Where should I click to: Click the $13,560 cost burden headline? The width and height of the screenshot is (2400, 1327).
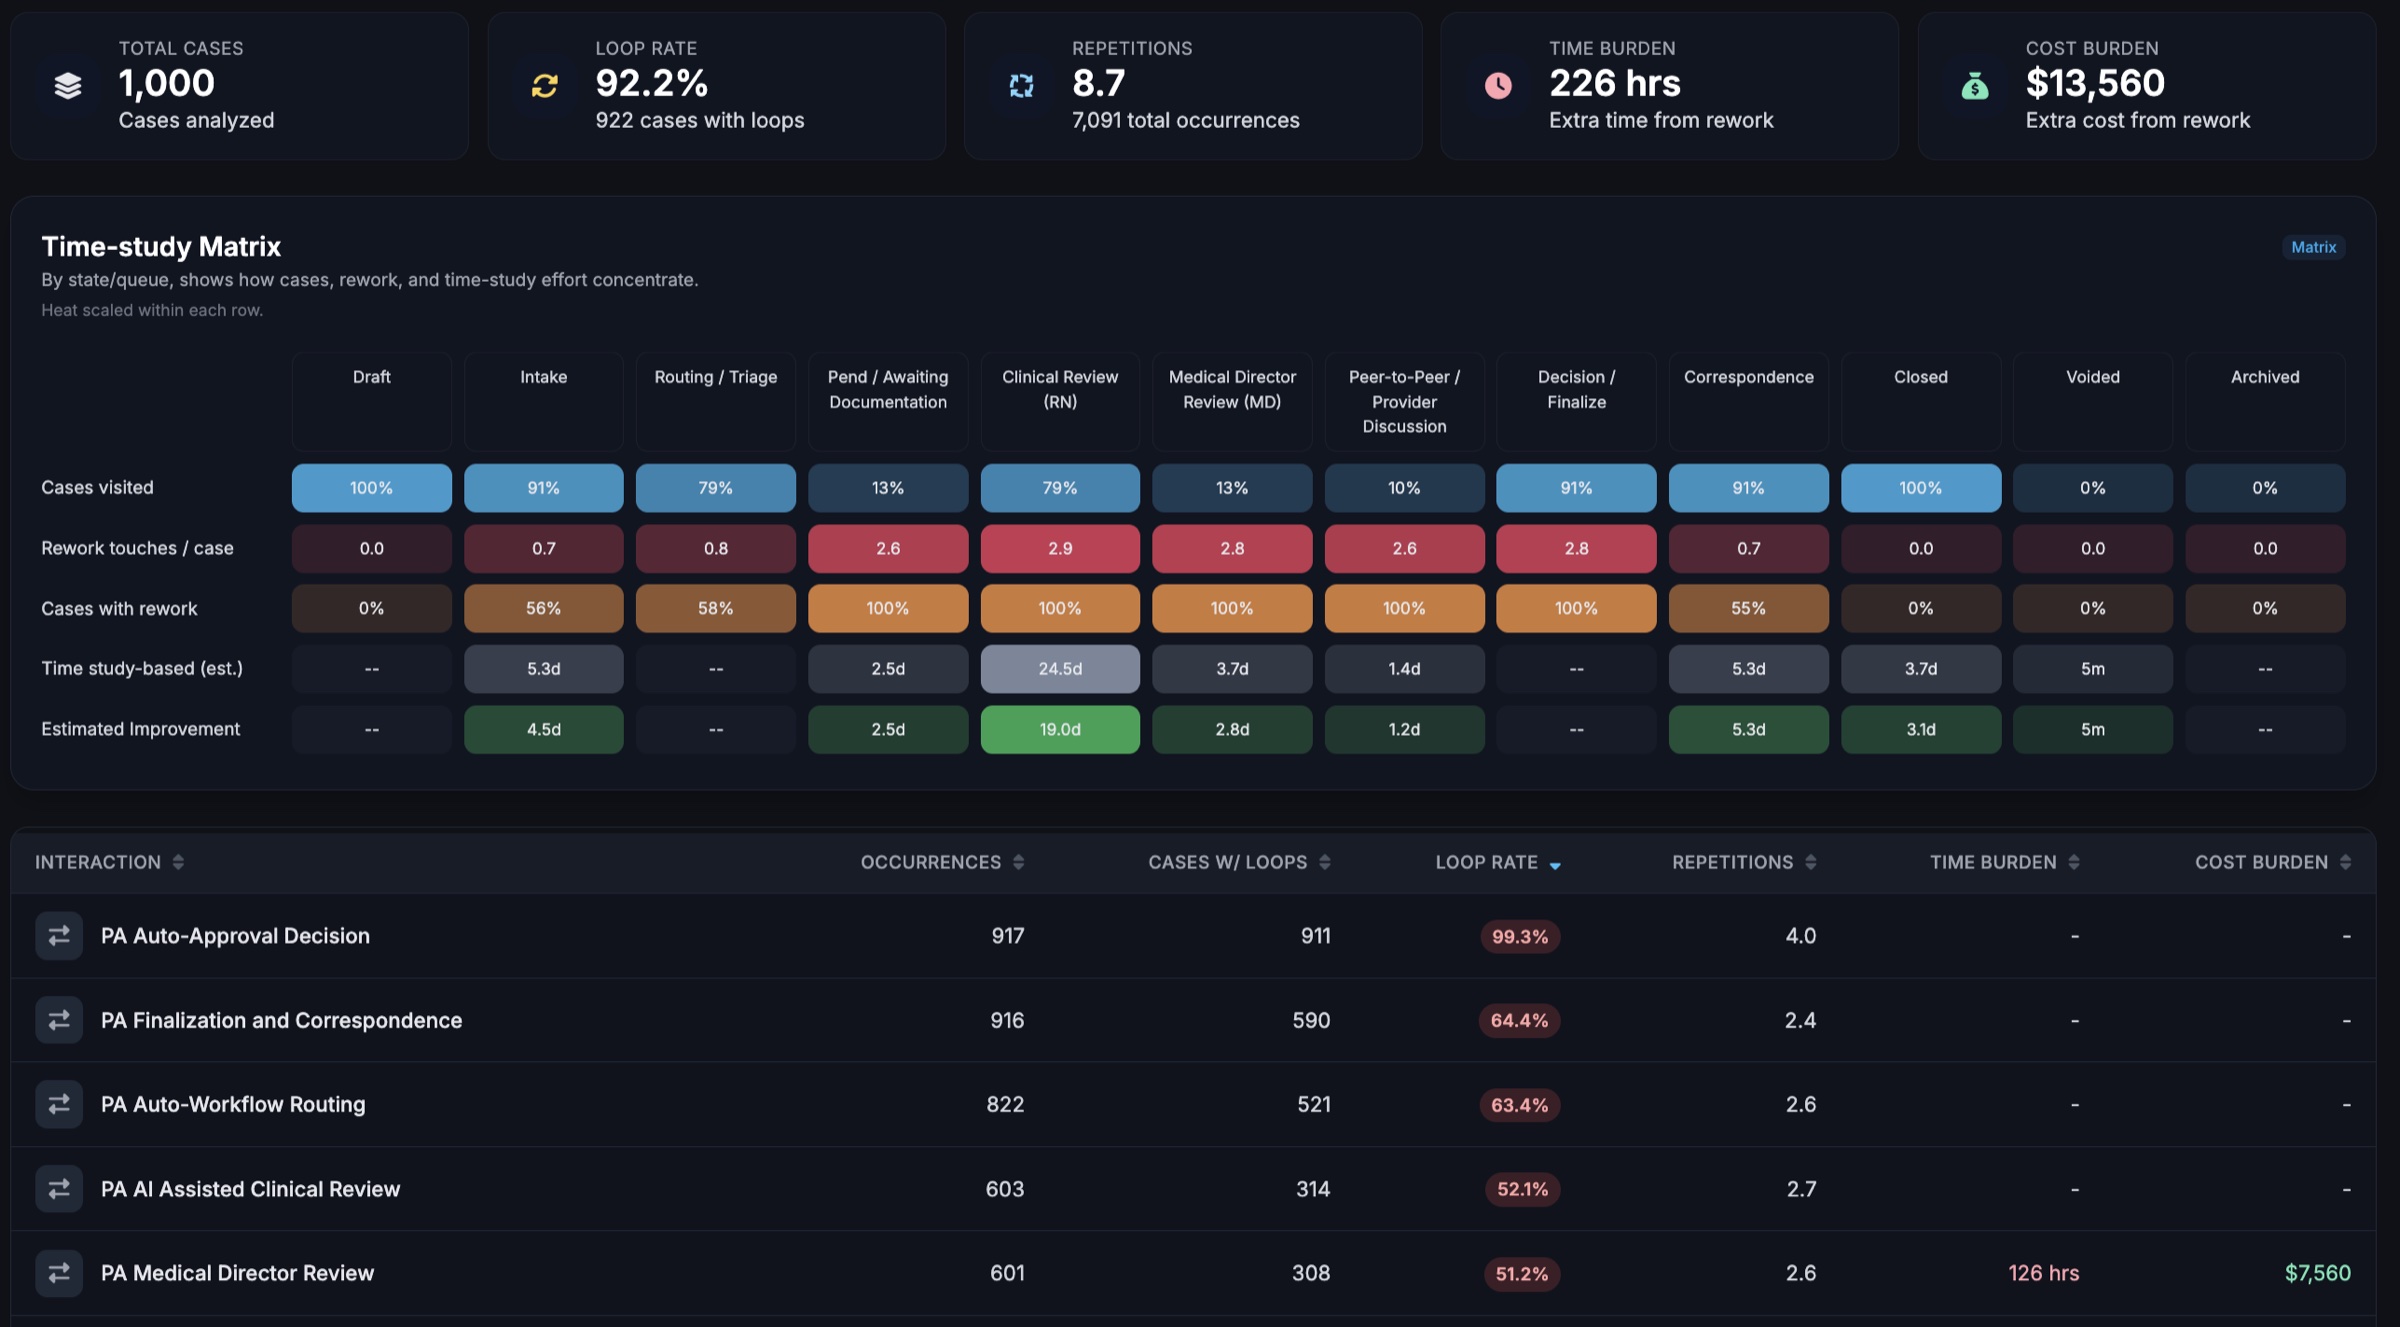(2095, 83)
